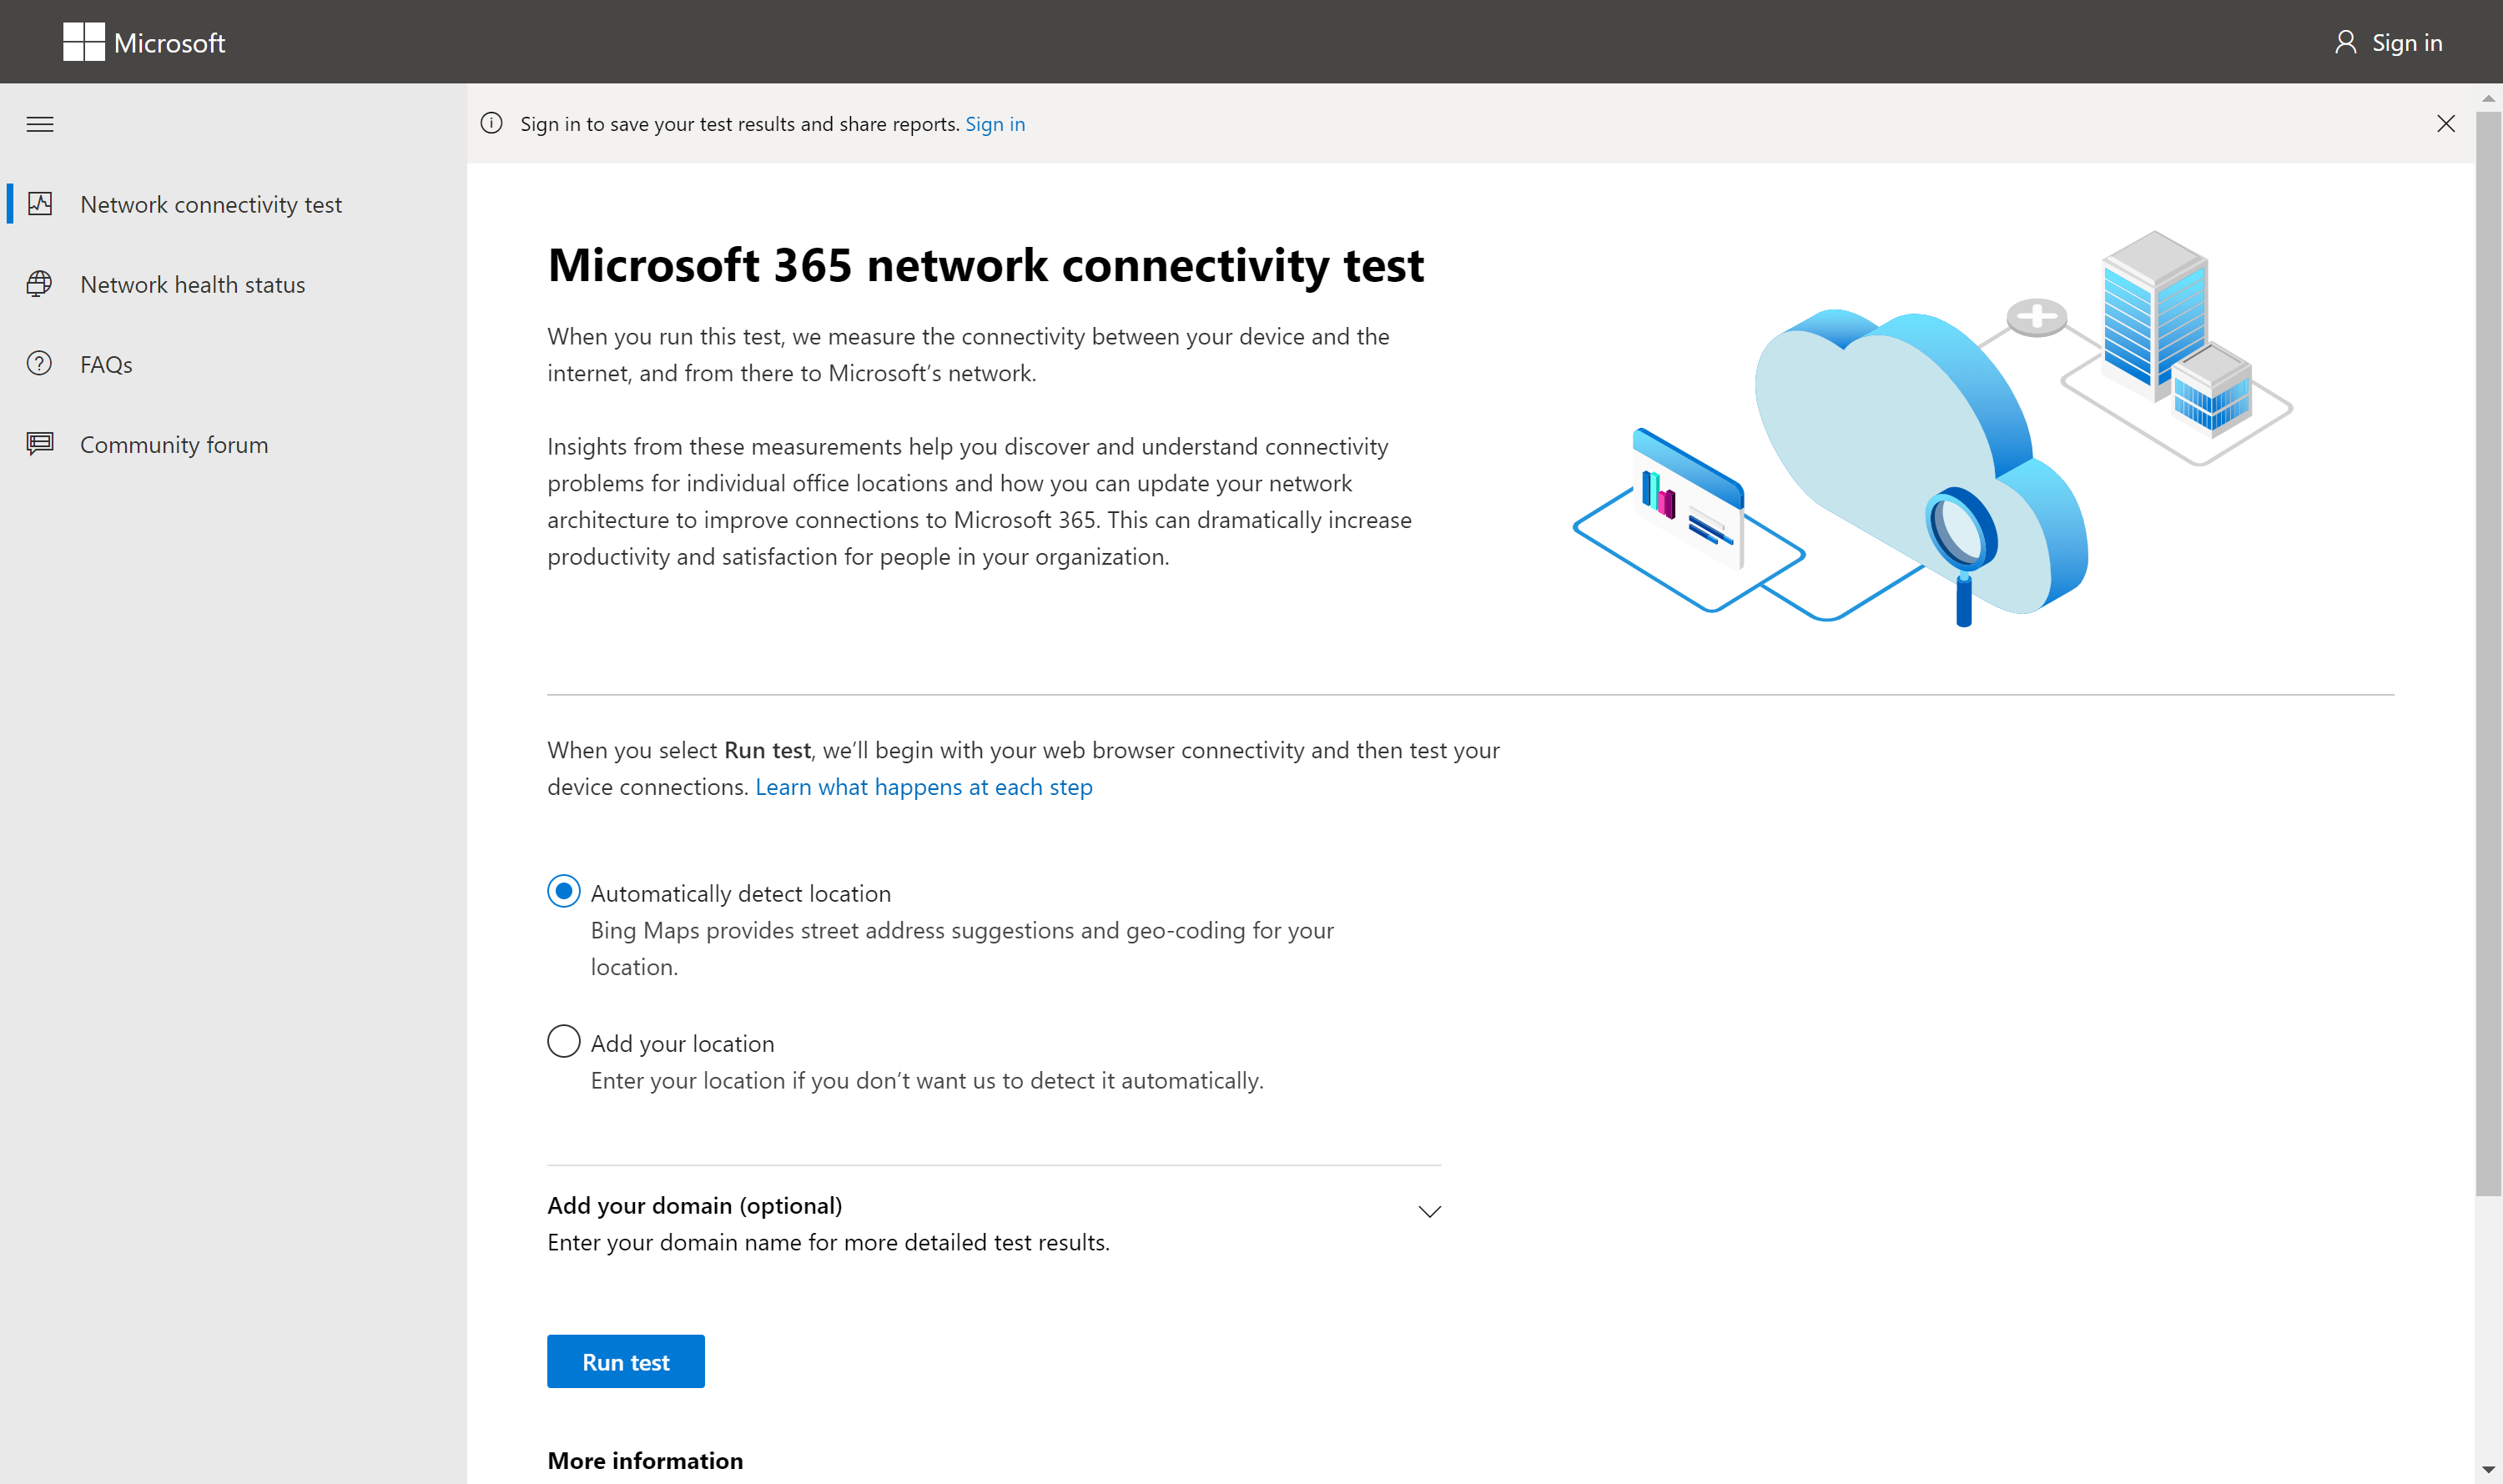2503x1484 pixels.
Task: Click the info icon in the banner
Action: point(491,123)
